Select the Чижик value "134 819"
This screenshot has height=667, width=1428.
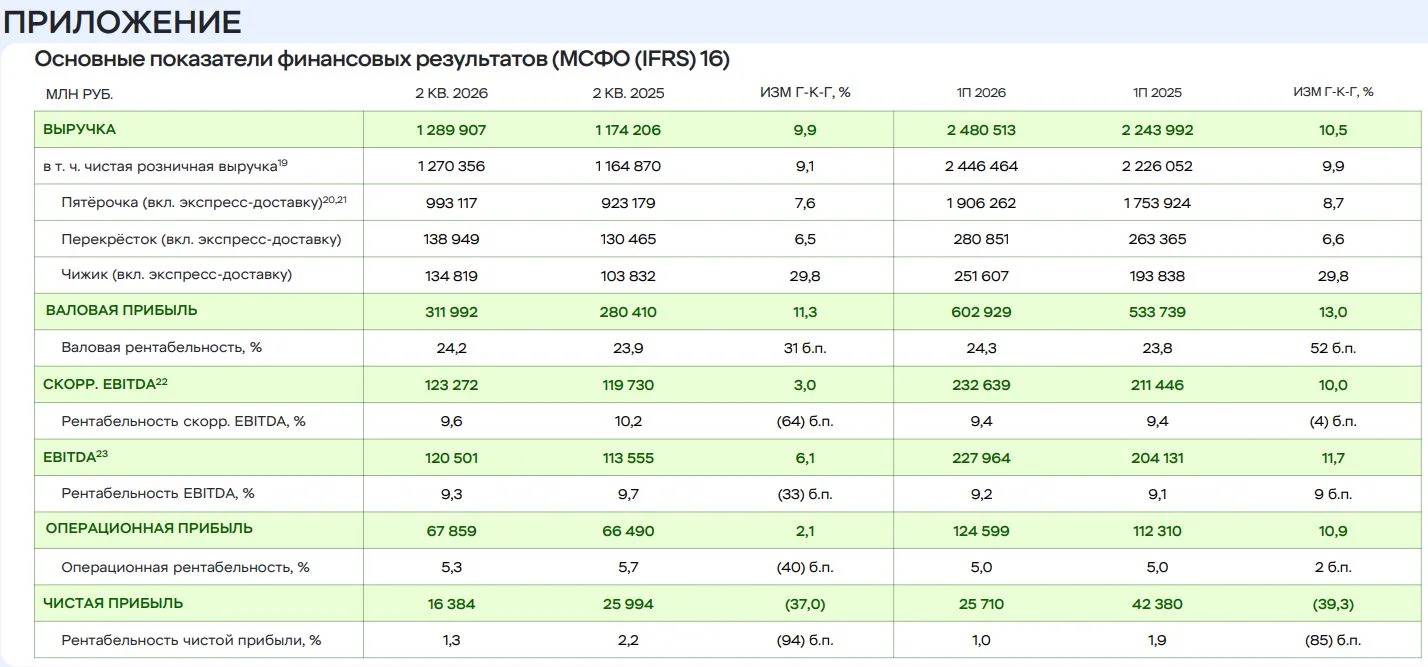pos(452,276)
